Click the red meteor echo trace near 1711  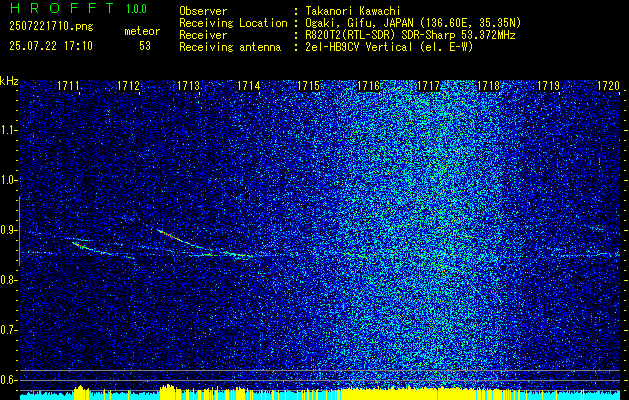click(79, 245)
